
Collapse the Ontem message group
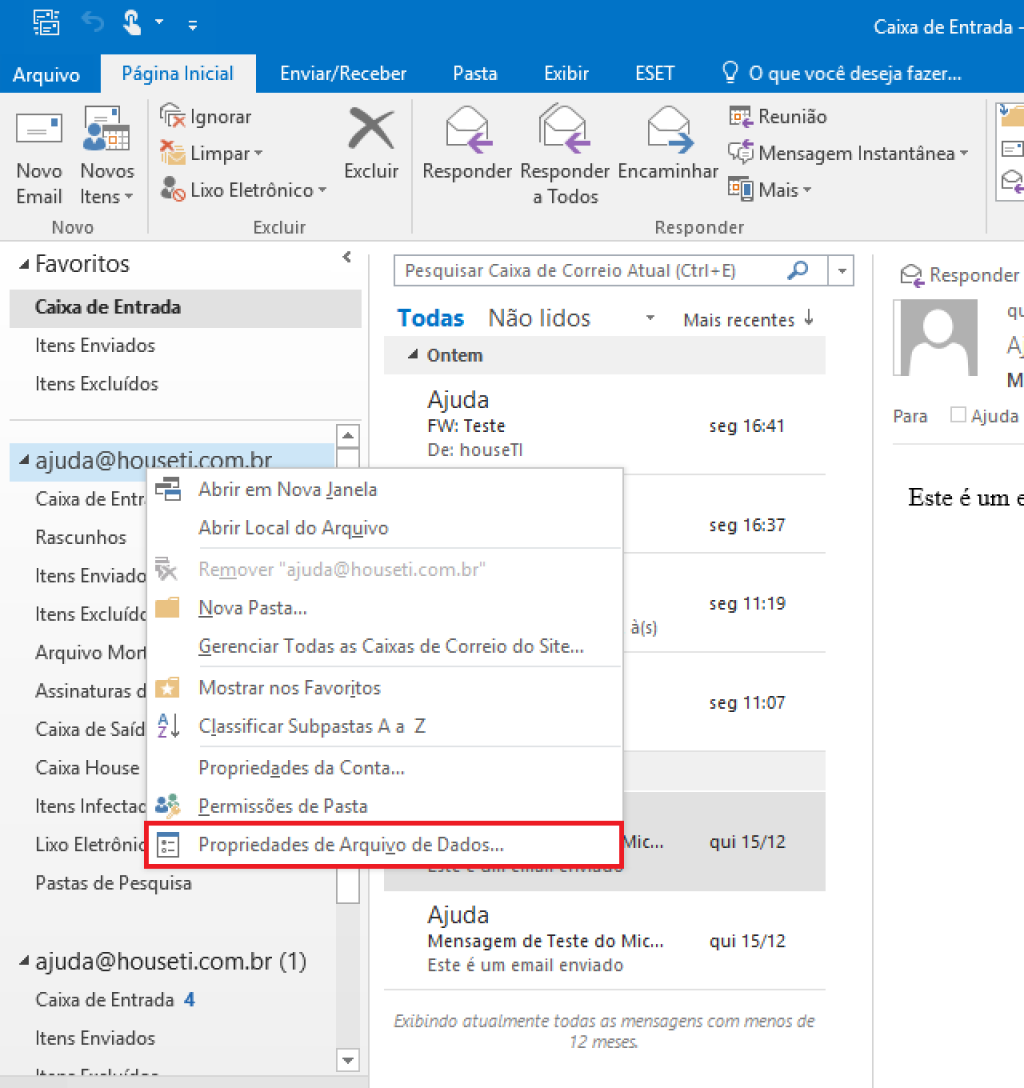tap(413, 355)
